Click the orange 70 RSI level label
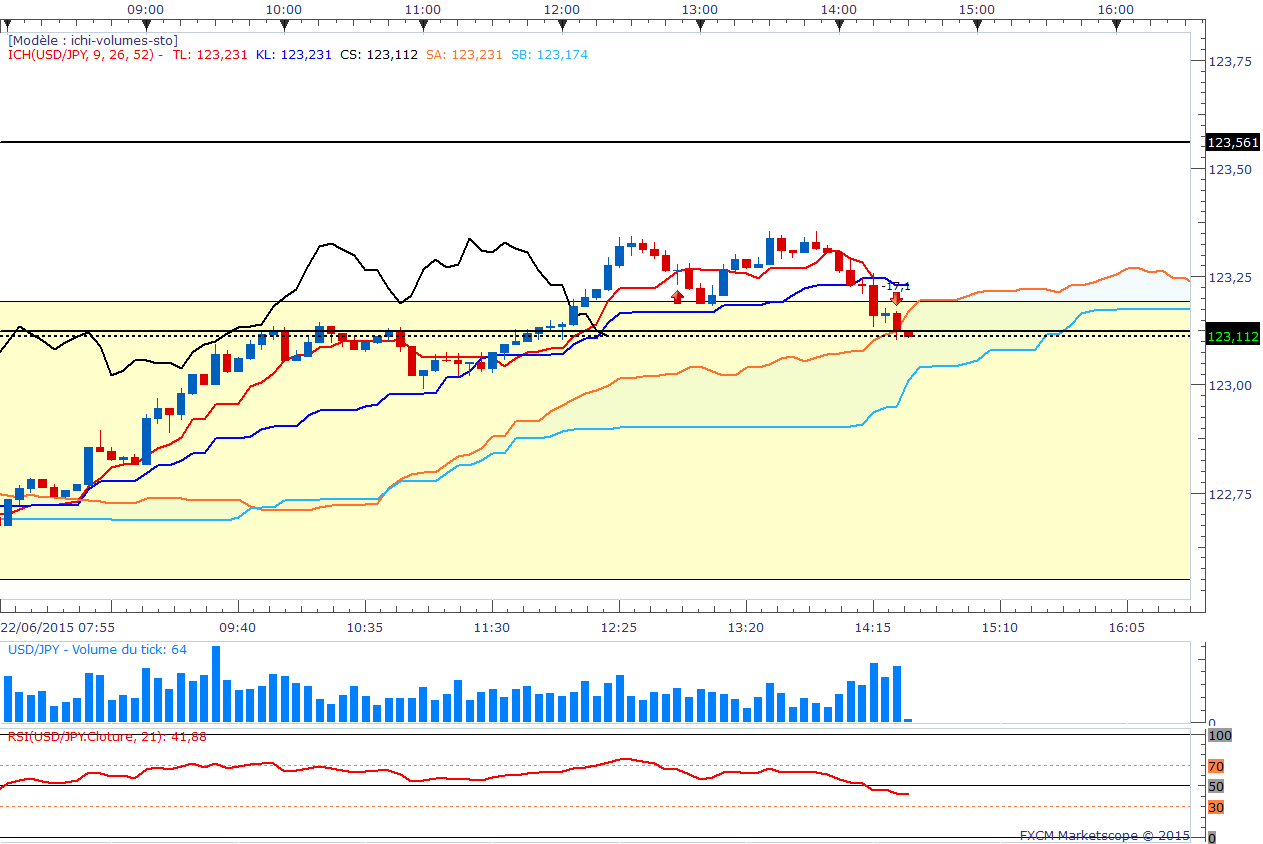Viewport: 1263px width, 844px height. click(x=1216, y=767)
